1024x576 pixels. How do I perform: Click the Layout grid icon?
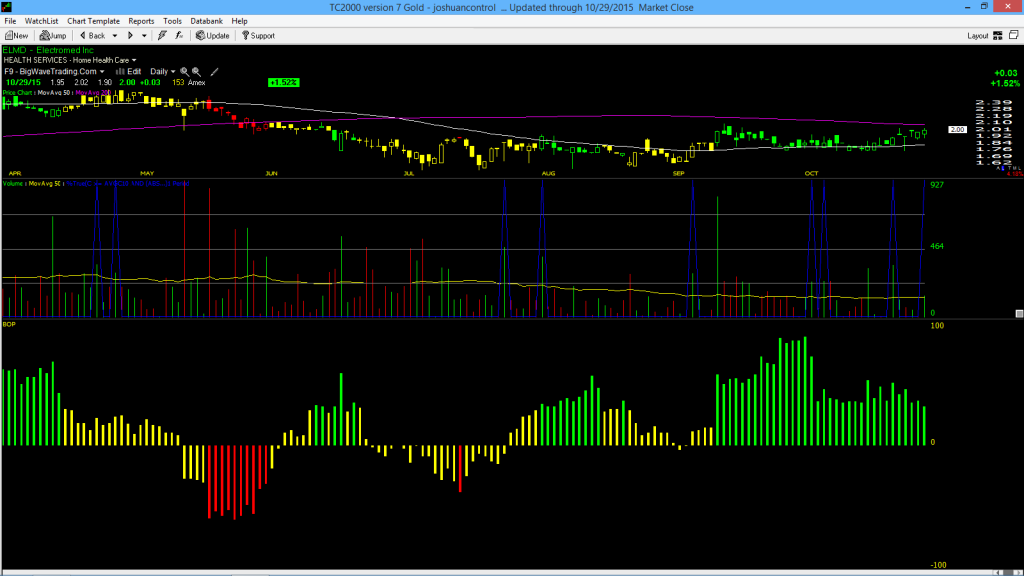pos(998,36)
